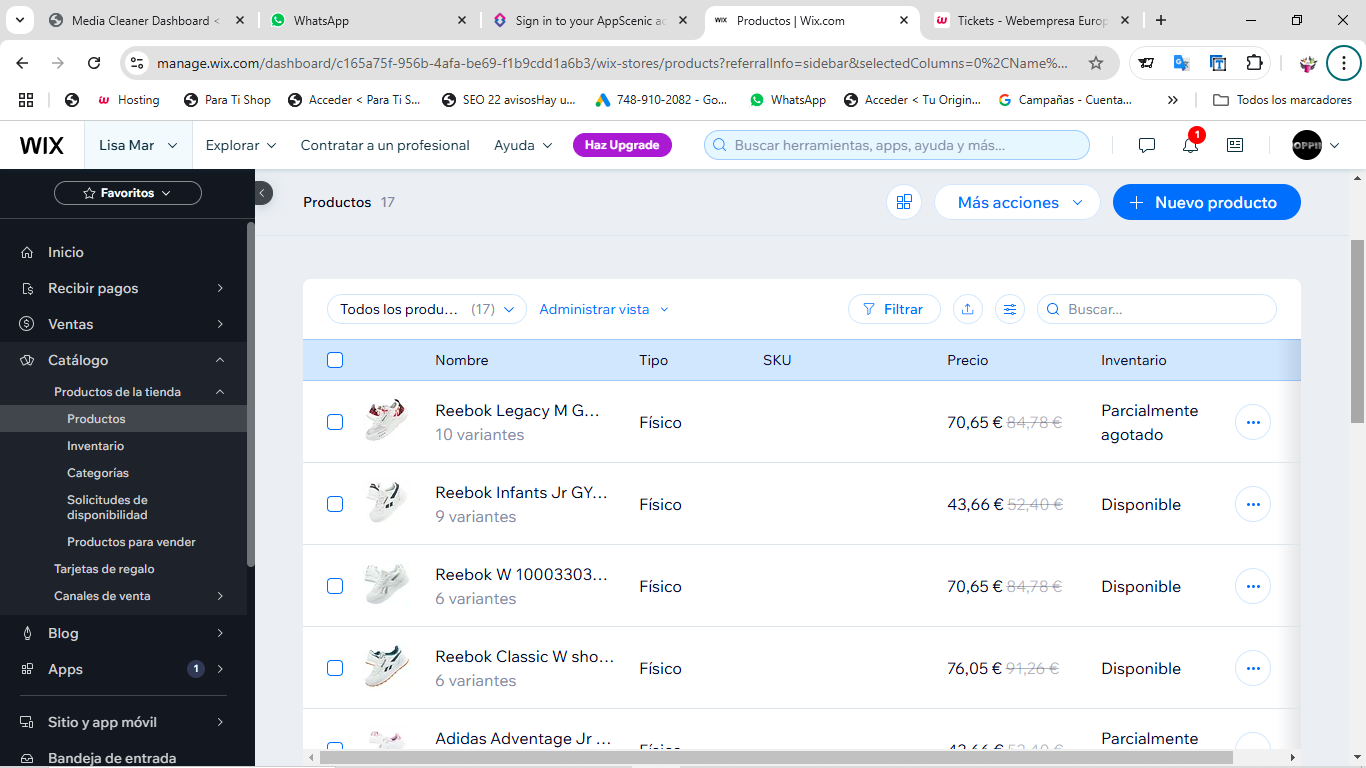Image resolution: width=1366 pixels, height=768 pixels.
Task: Open a new browser tab
Action: point(1160,20)
